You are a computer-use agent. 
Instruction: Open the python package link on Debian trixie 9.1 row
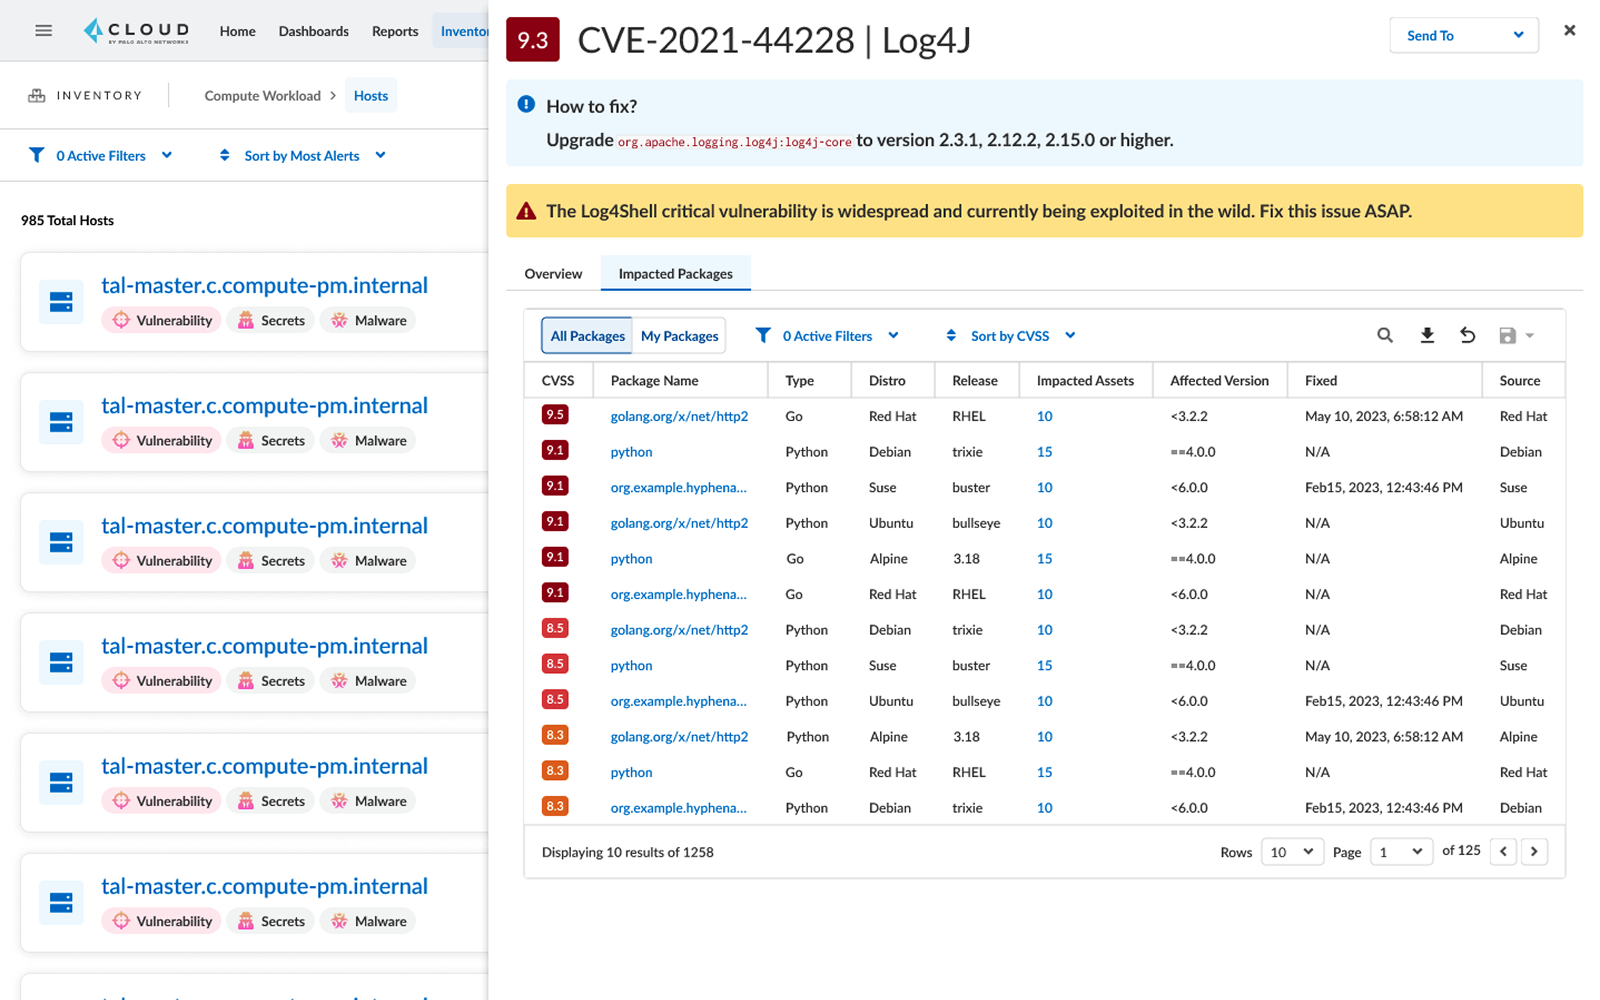point(631,452)
